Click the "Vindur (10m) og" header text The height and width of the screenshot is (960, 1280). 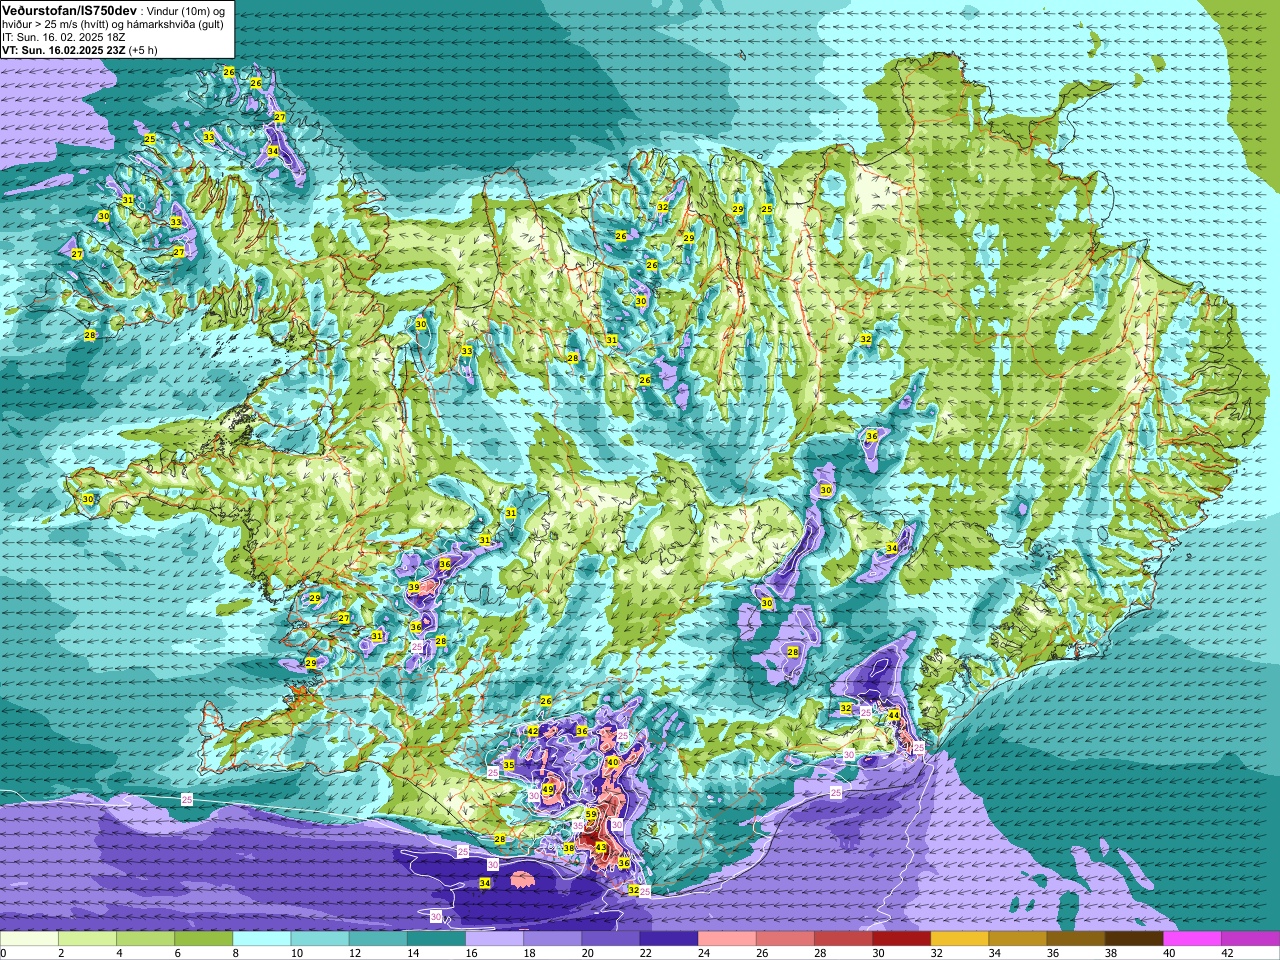186,10
